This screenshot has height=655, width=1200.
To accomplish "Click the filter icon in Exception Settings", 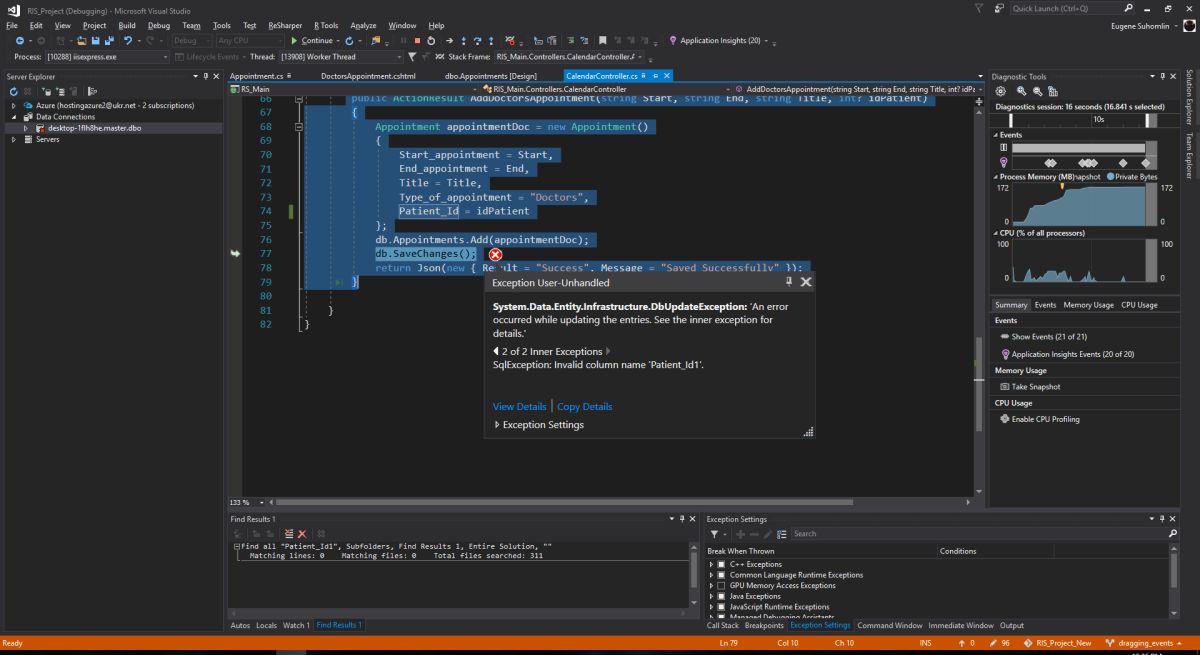I will pyautogui.click(x=714, y=534).
